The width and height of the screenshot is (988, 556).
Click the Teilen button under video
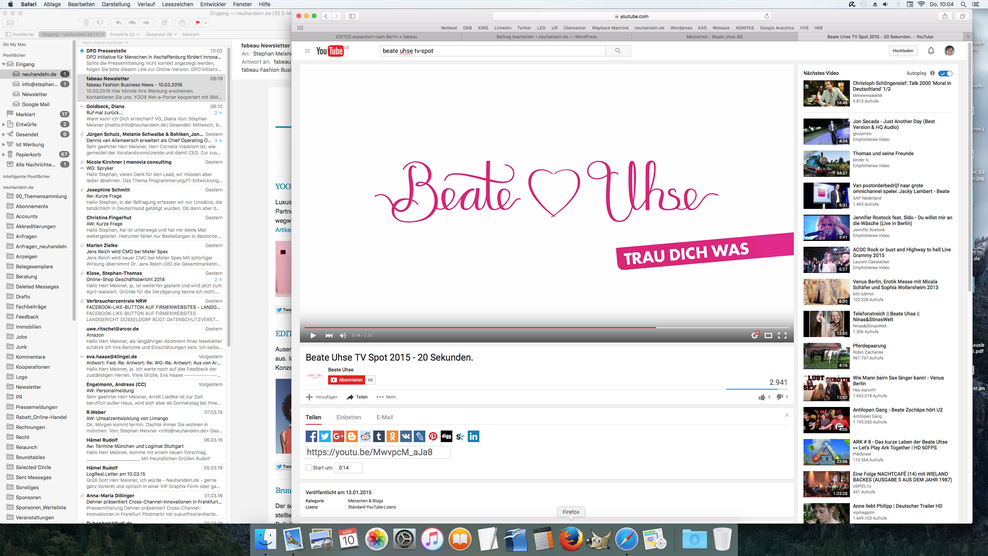(357, 397)
